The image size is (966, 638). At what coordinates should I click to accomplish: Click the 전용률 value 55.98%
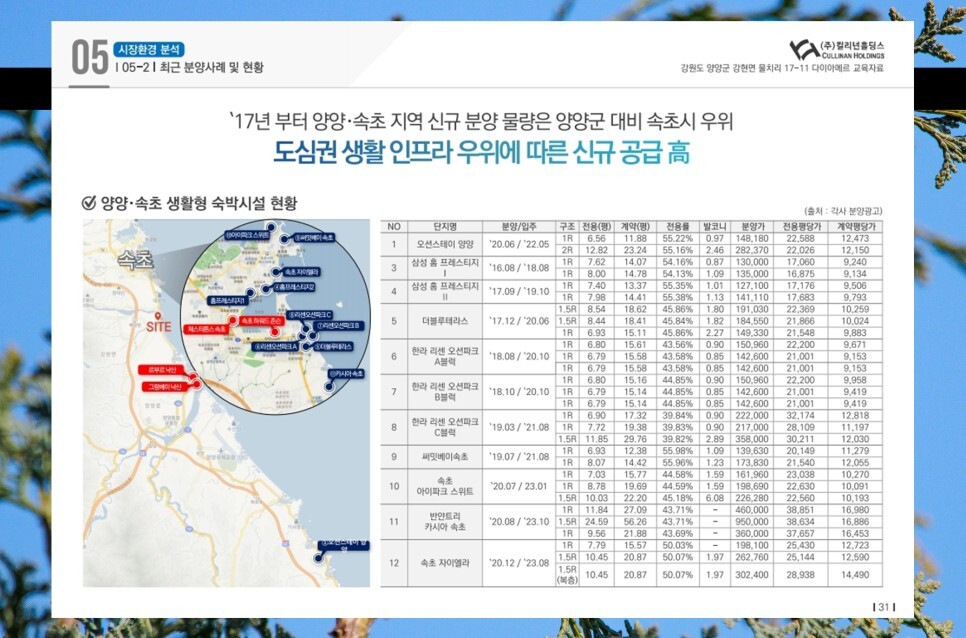tap(678, 451)
